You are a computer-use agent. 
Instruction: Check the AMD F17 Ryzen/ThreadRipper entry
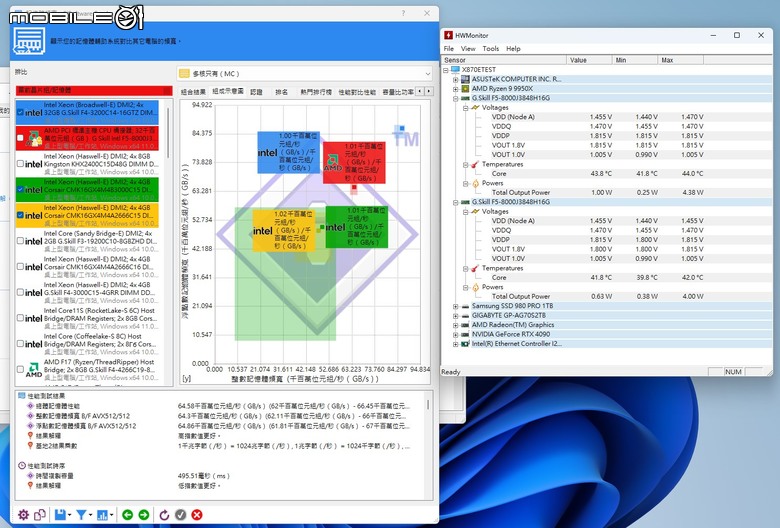(x=20, y=369)
